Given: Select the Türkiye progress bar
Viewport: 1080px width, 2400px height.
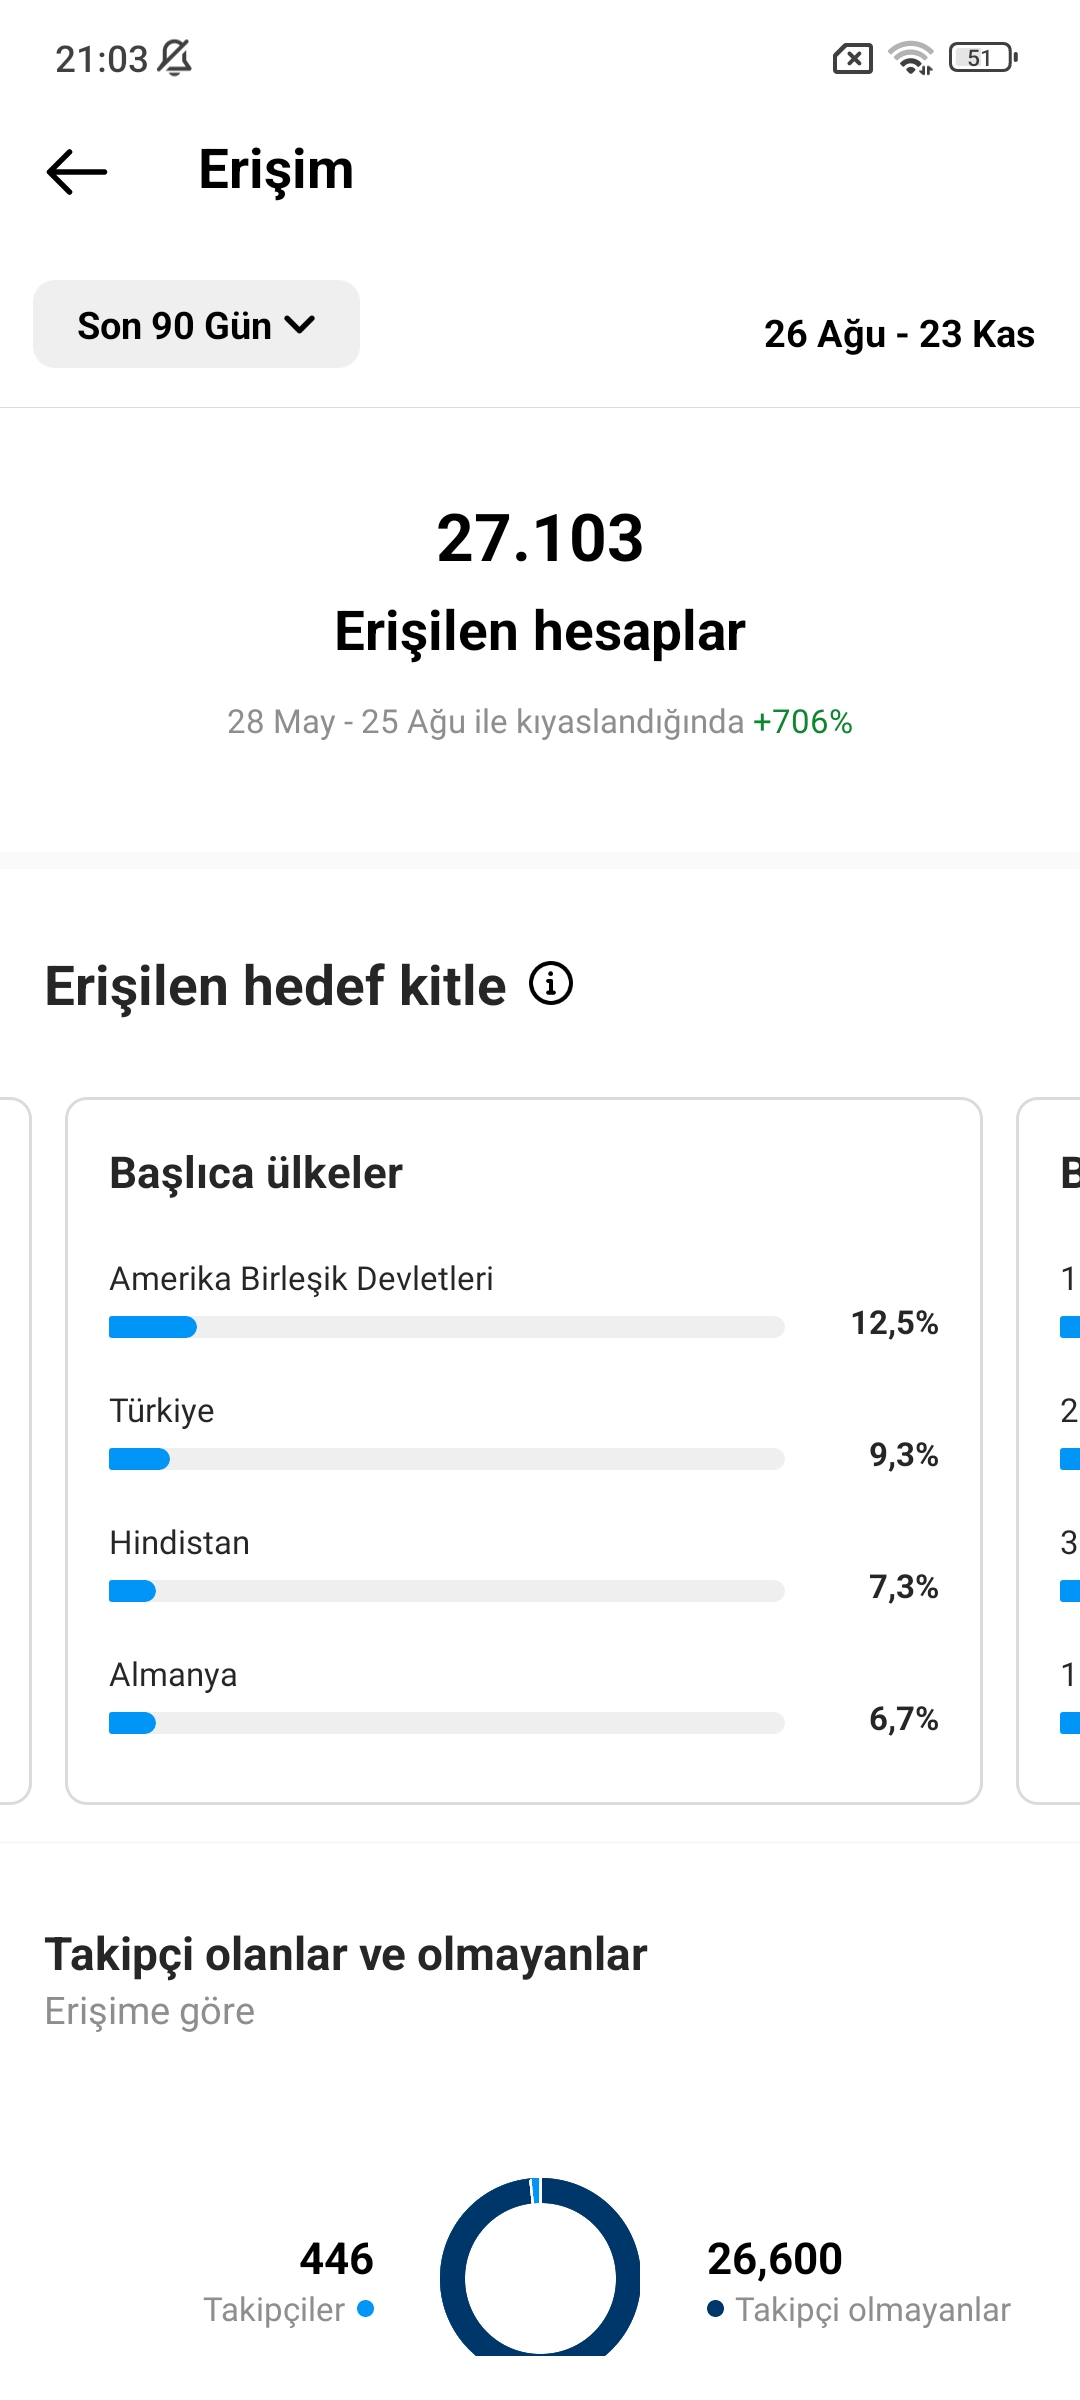Looking at the screenshot, I should [446, 1459].
